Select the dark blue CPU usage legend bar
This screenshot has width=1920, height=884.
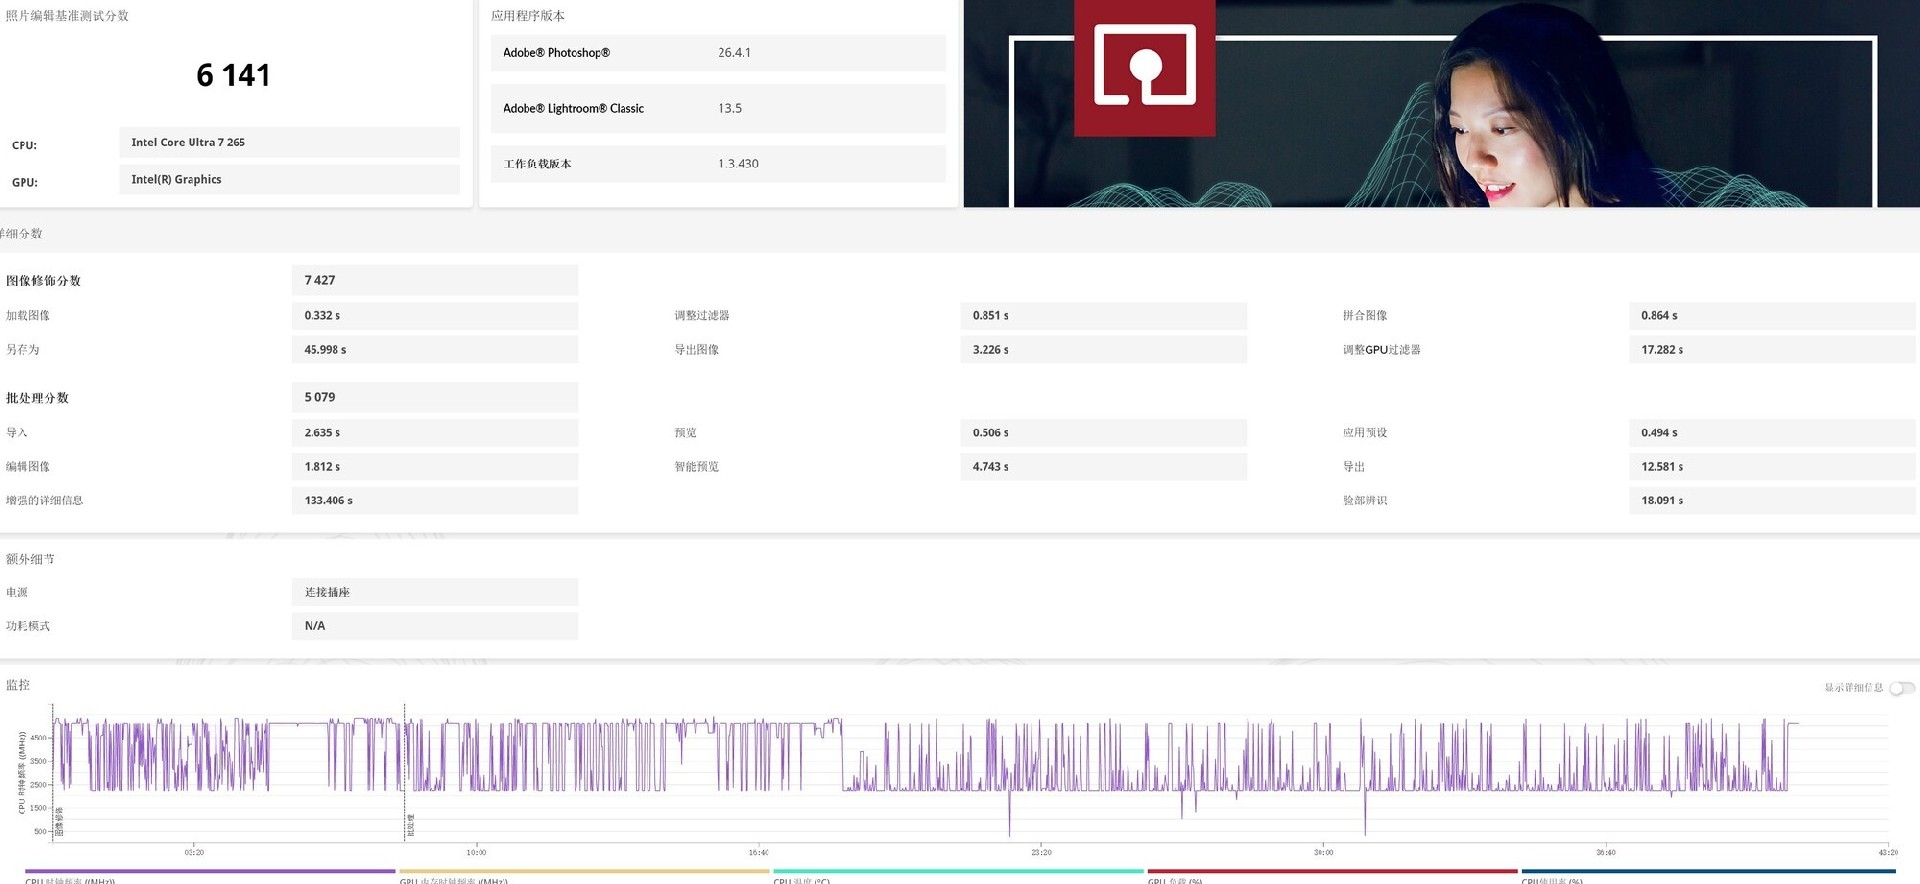[x=1706, y=871]
